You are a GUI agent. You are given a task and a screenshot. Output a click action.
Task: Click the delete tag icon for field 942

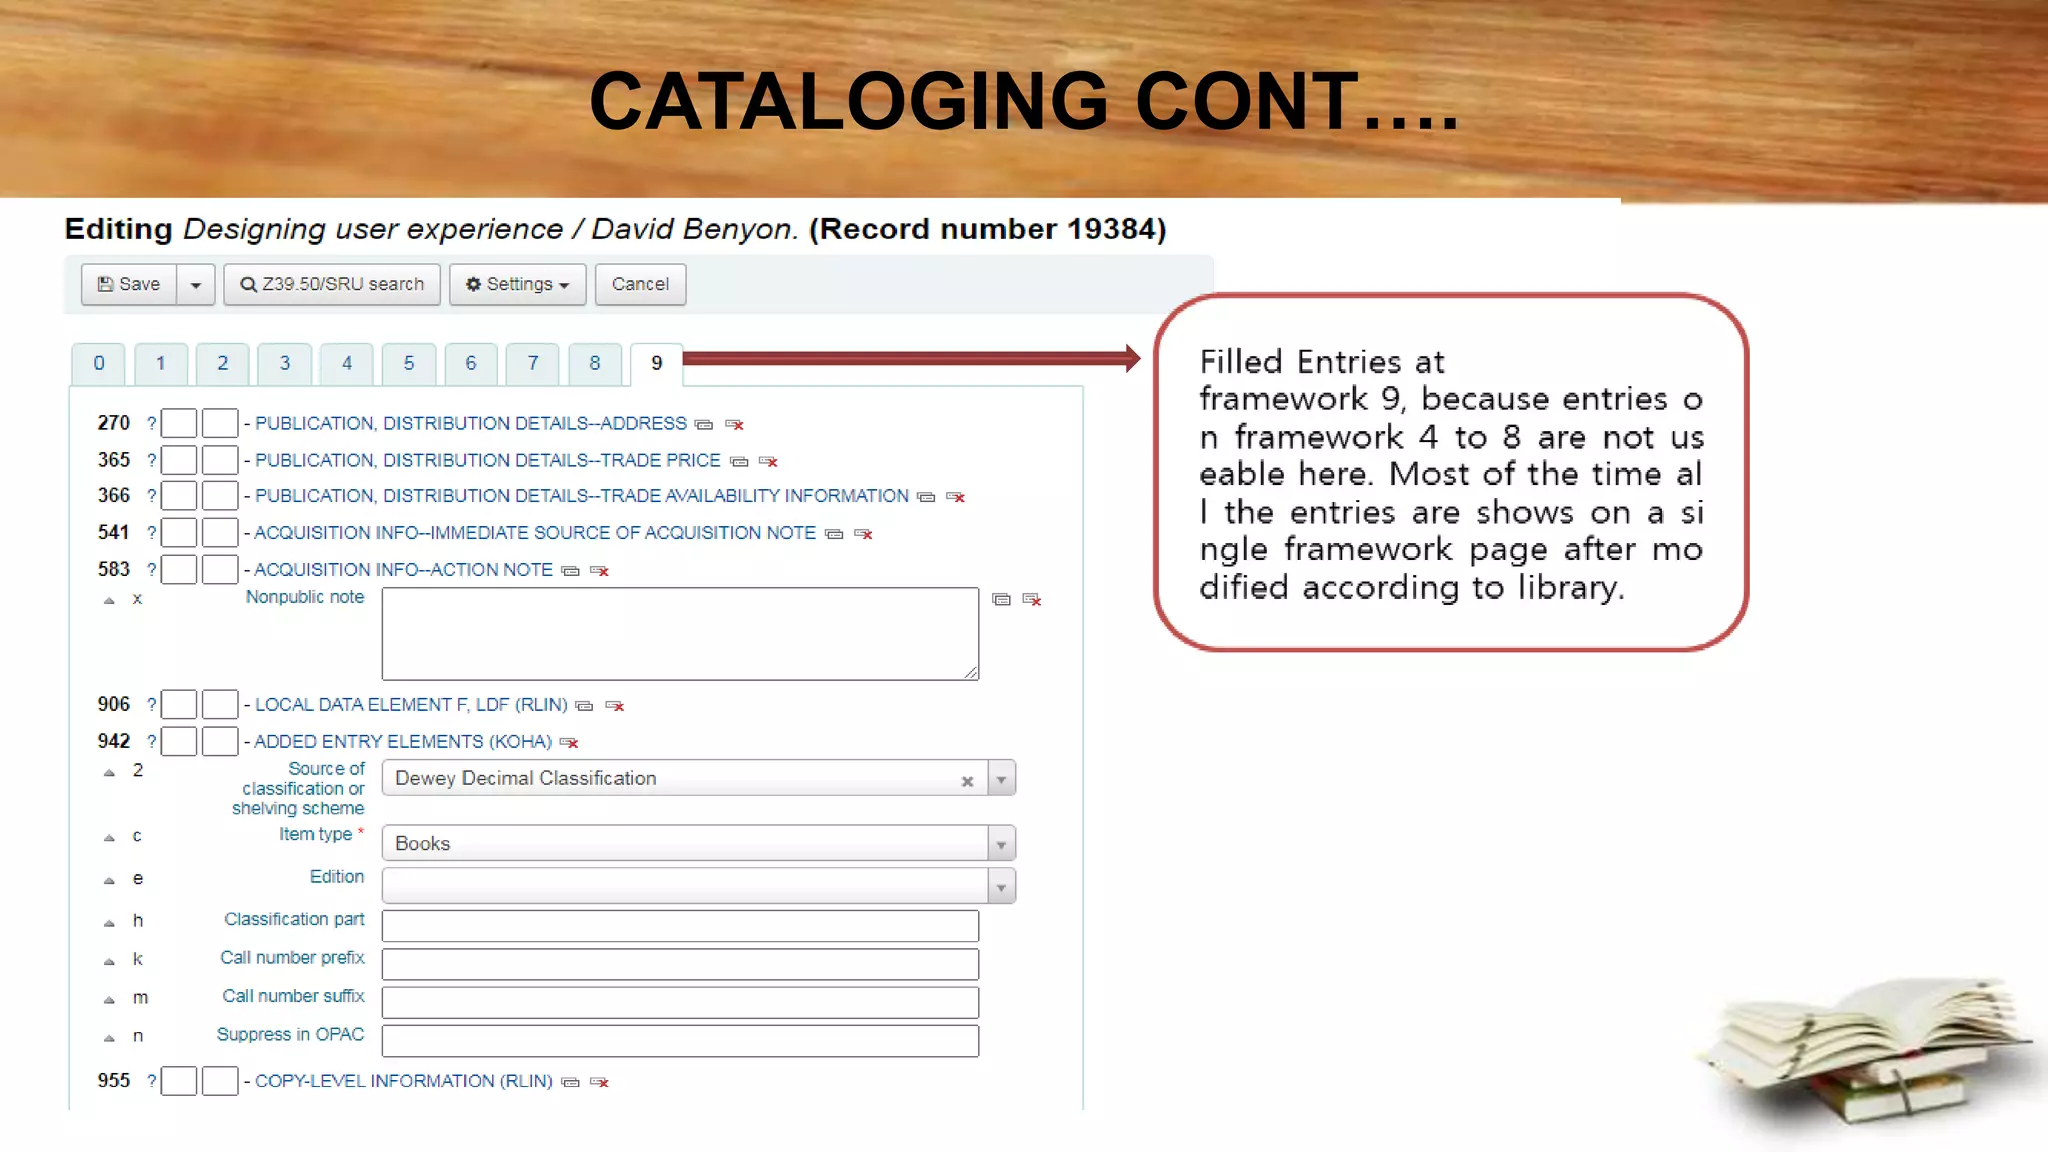pos(569,743)
